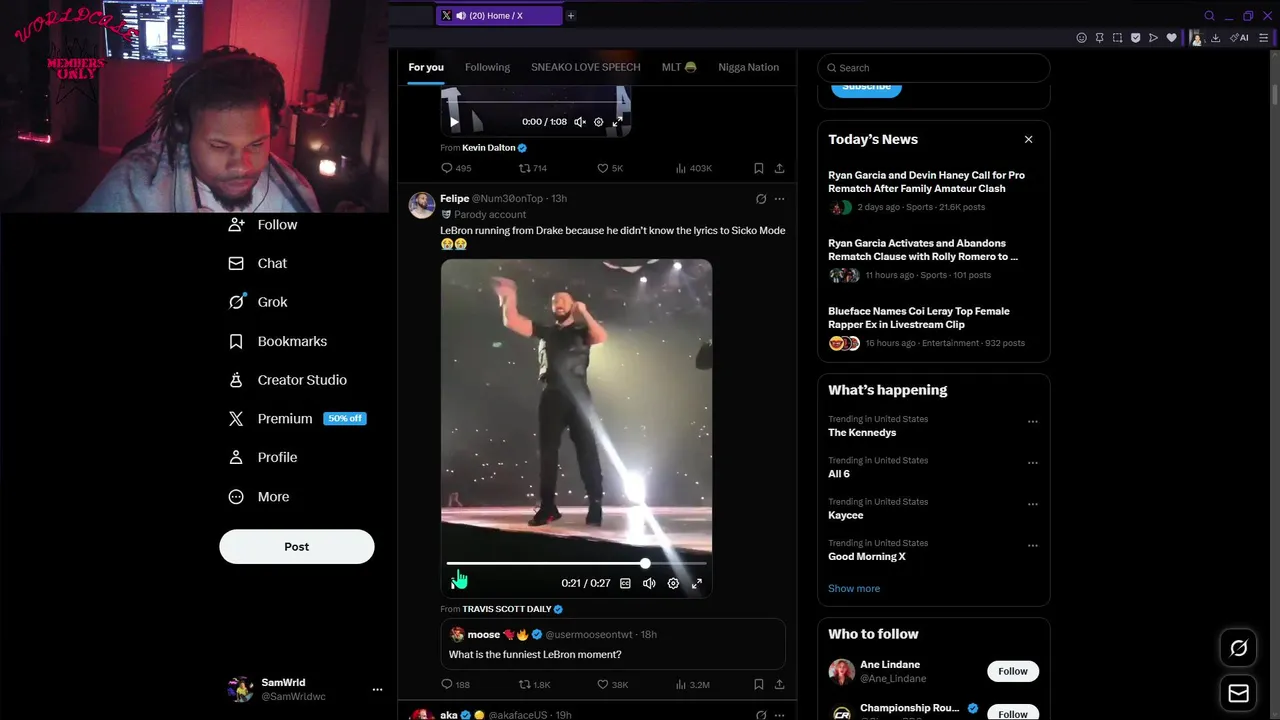The width and height of the screenshot is (1280, 720).
Task: Open browser search tabs magnifier
Action: (x=1209, y=16)
